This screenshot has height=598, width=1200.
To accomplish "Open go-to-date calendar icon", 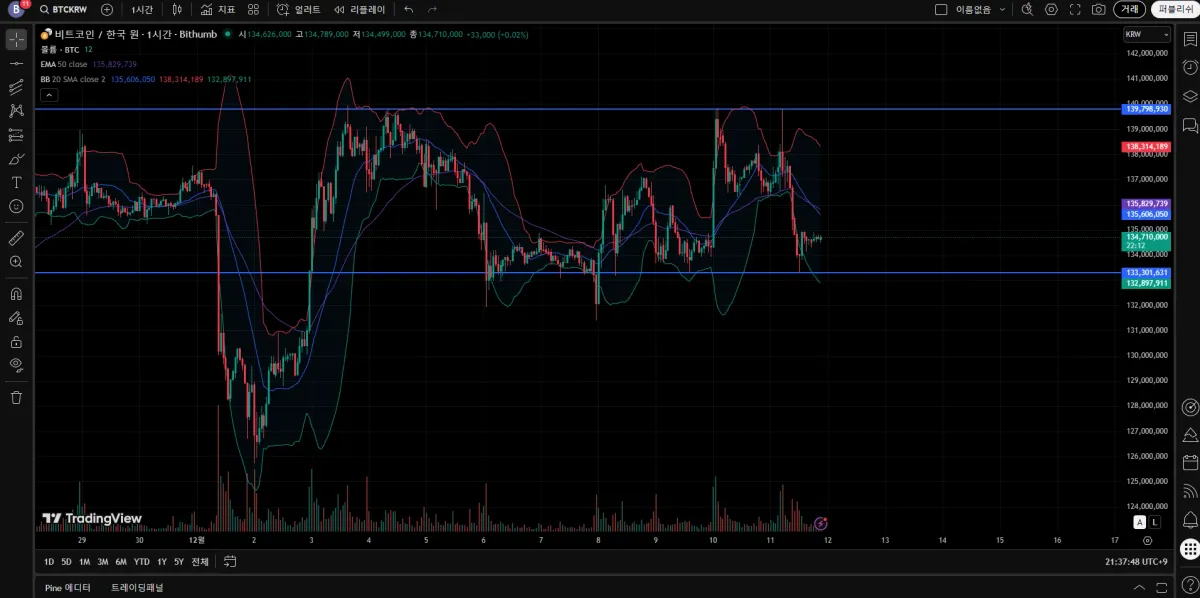I will click(230, 561).
